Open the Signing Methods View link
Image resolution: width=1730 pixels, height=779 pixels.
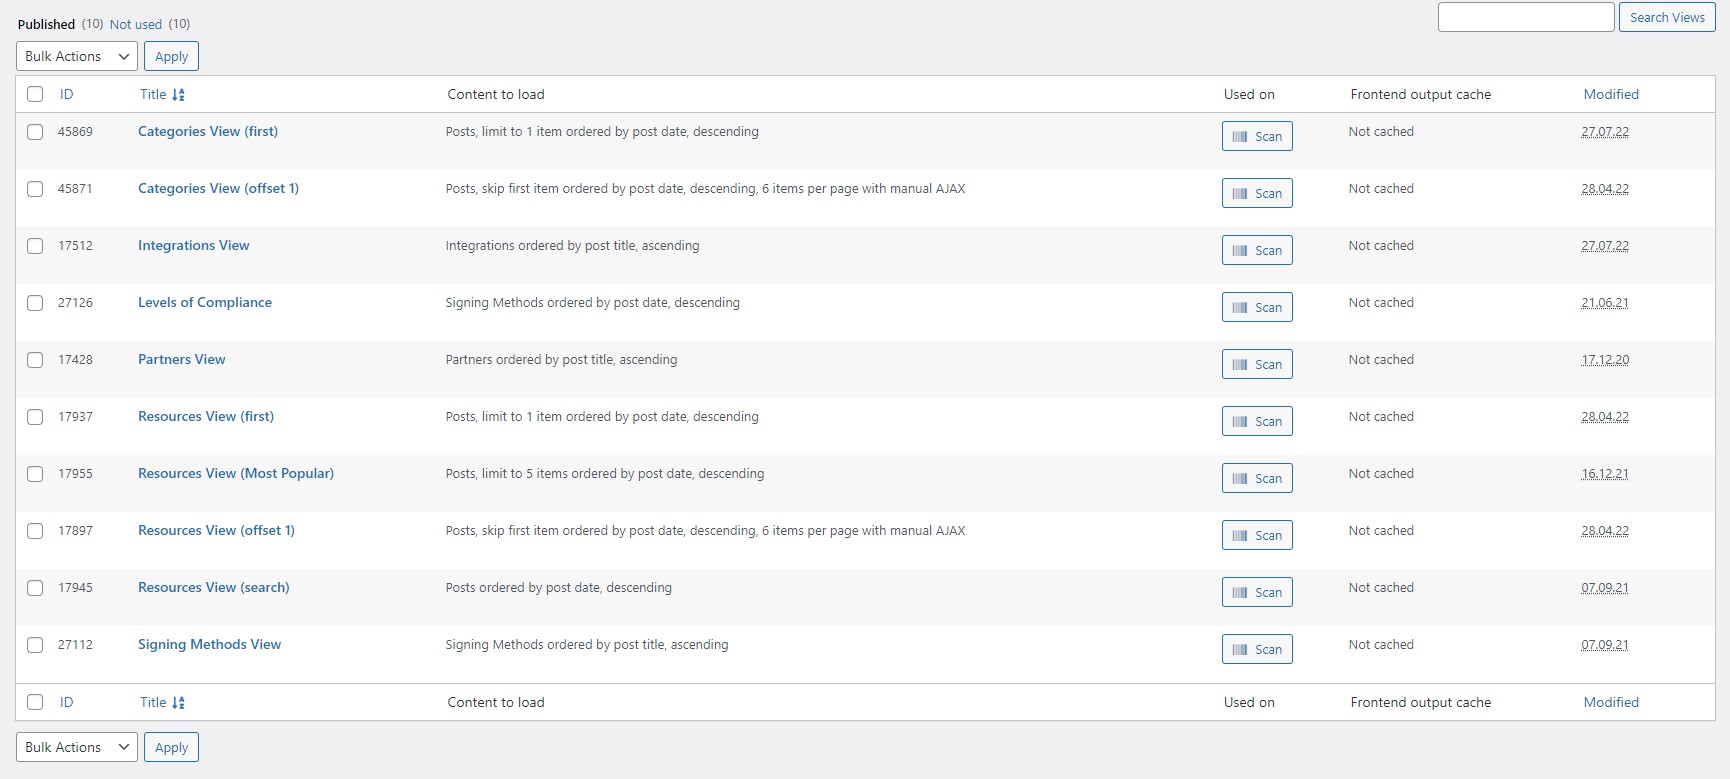pos(210,644)
